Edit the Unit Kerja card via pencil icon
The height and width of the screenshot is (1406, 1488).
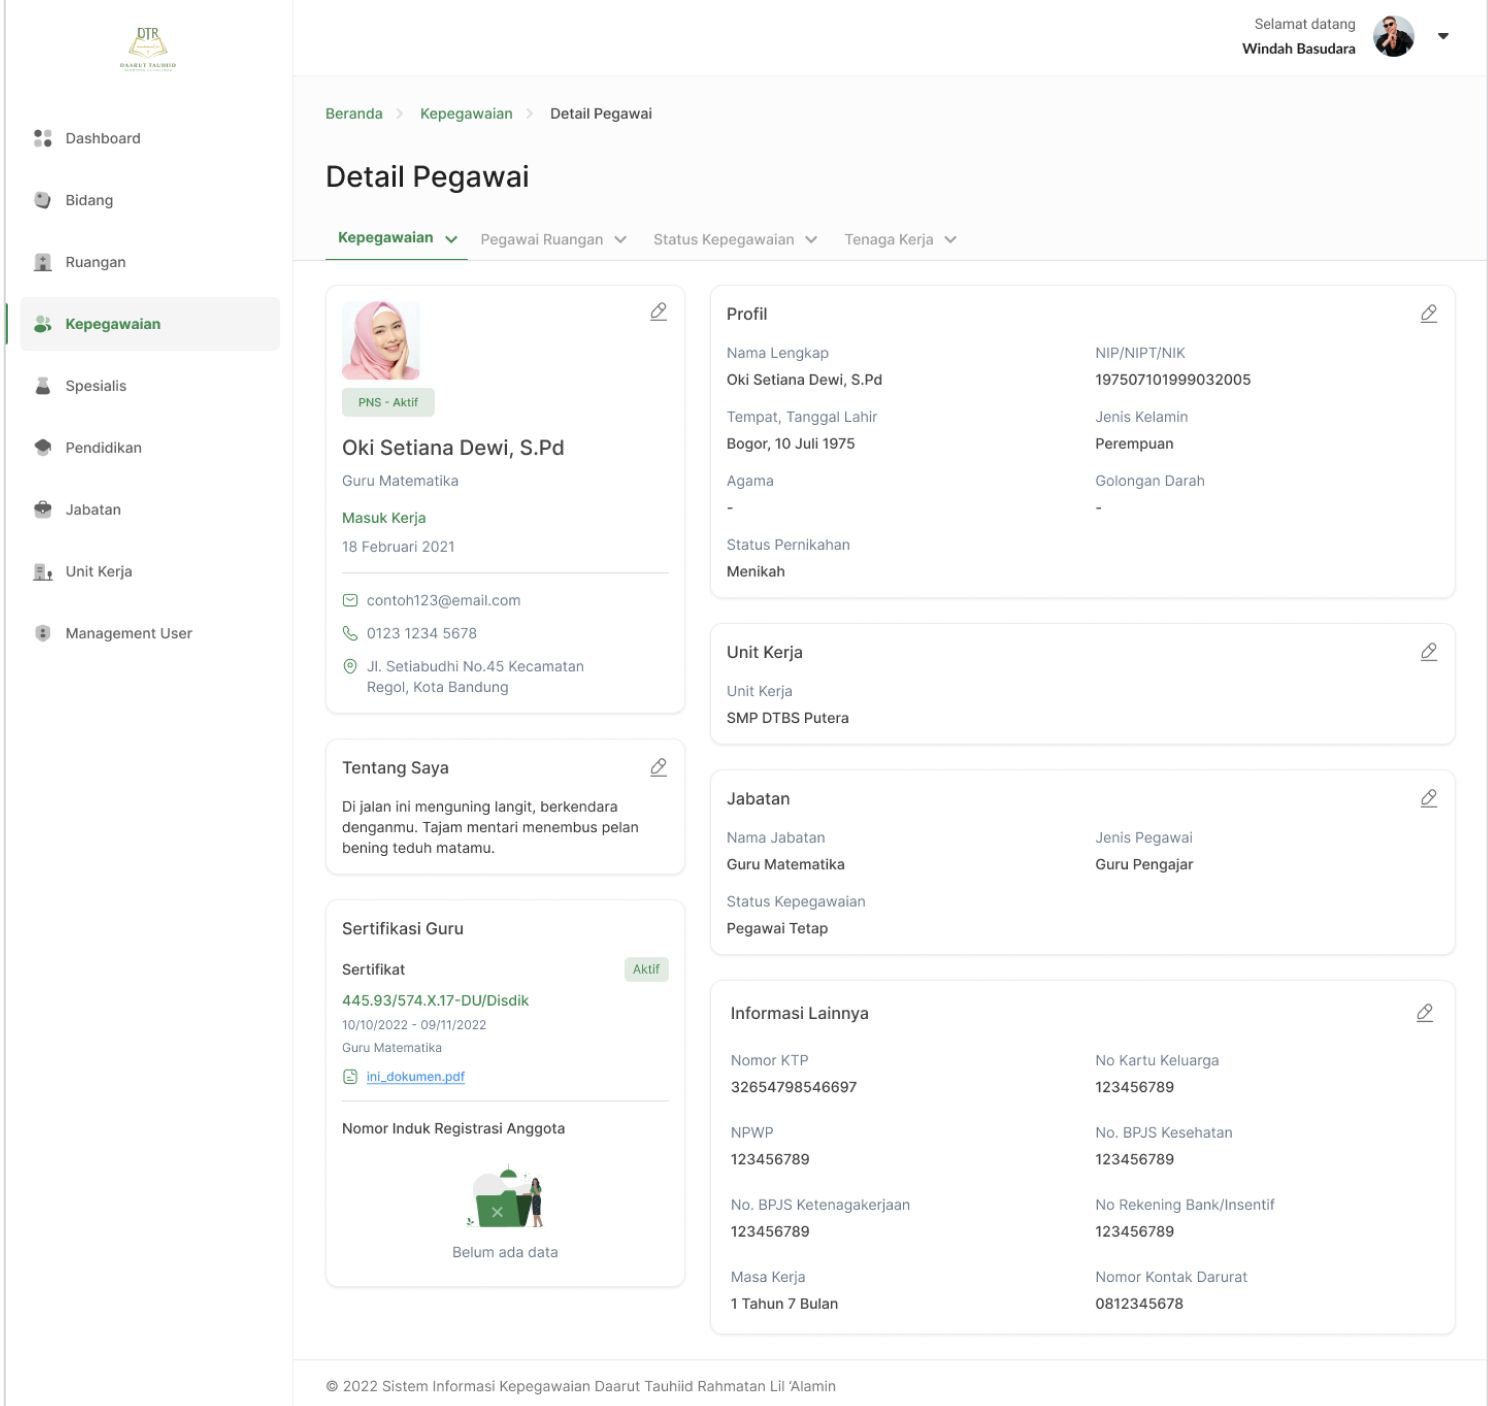1428,652
